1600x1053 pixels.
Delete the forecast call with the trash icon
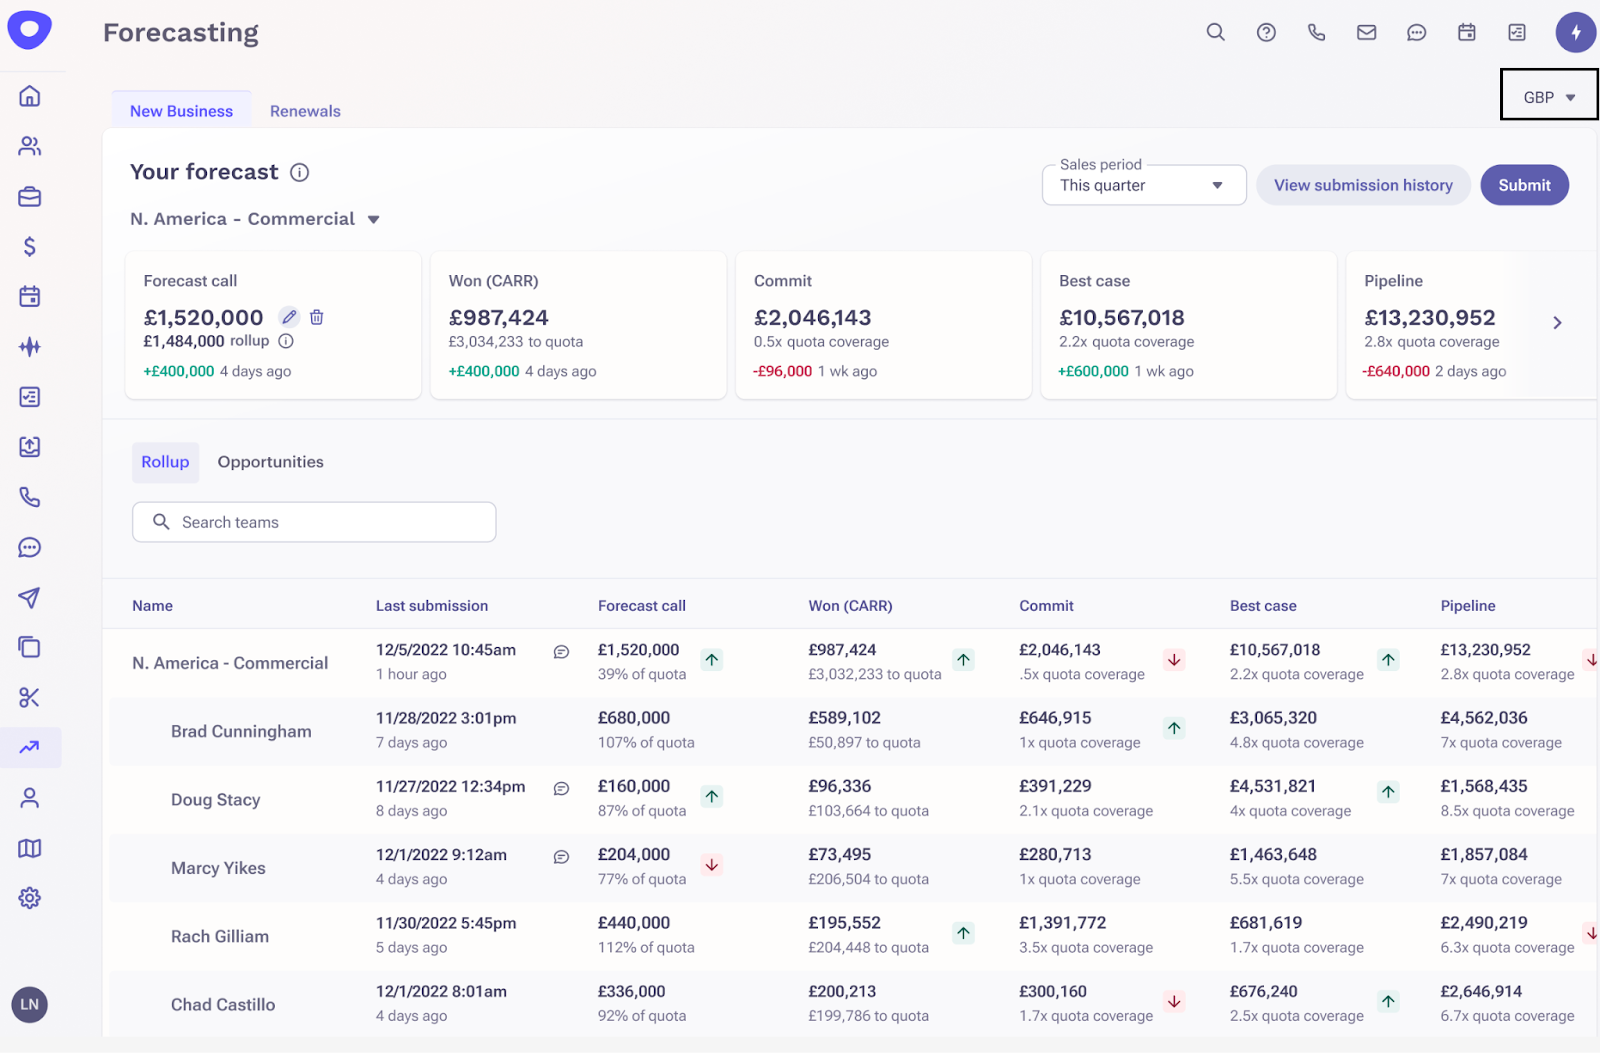317,316
